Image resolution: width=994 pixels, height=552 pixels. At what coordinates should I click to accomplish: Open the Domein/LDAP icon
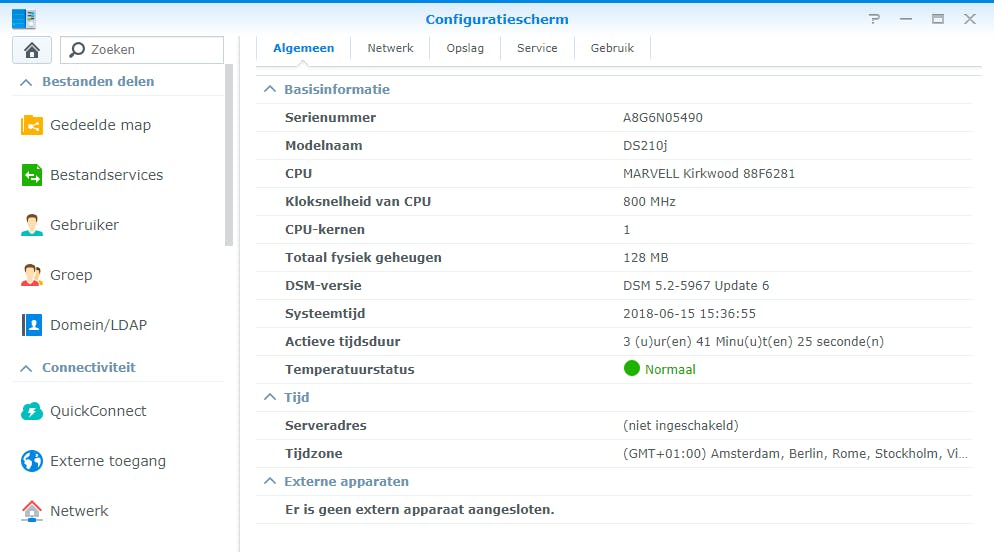tap(32, 325)
